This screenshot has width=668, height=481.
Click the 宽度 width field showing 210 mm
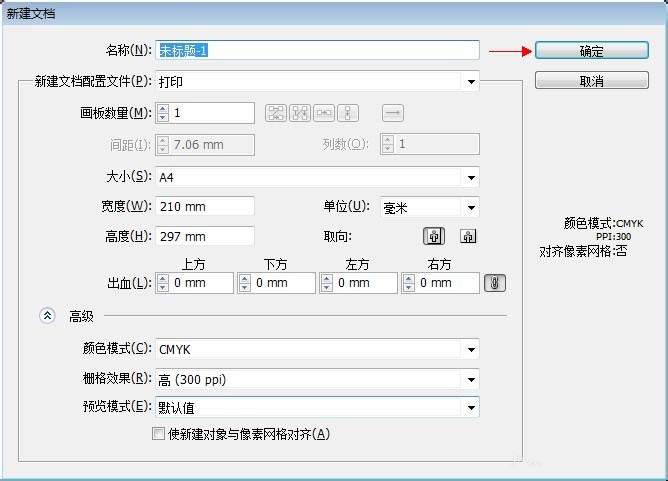point(205,207)
